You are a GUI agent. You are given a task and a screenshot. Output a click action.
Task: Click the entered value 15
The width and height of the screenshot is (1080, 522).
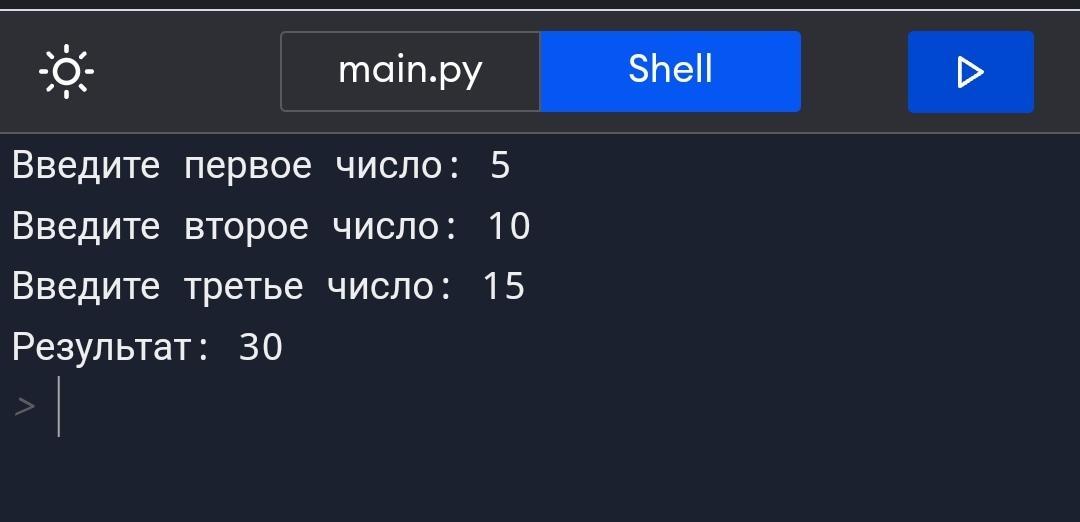(504, 287)
